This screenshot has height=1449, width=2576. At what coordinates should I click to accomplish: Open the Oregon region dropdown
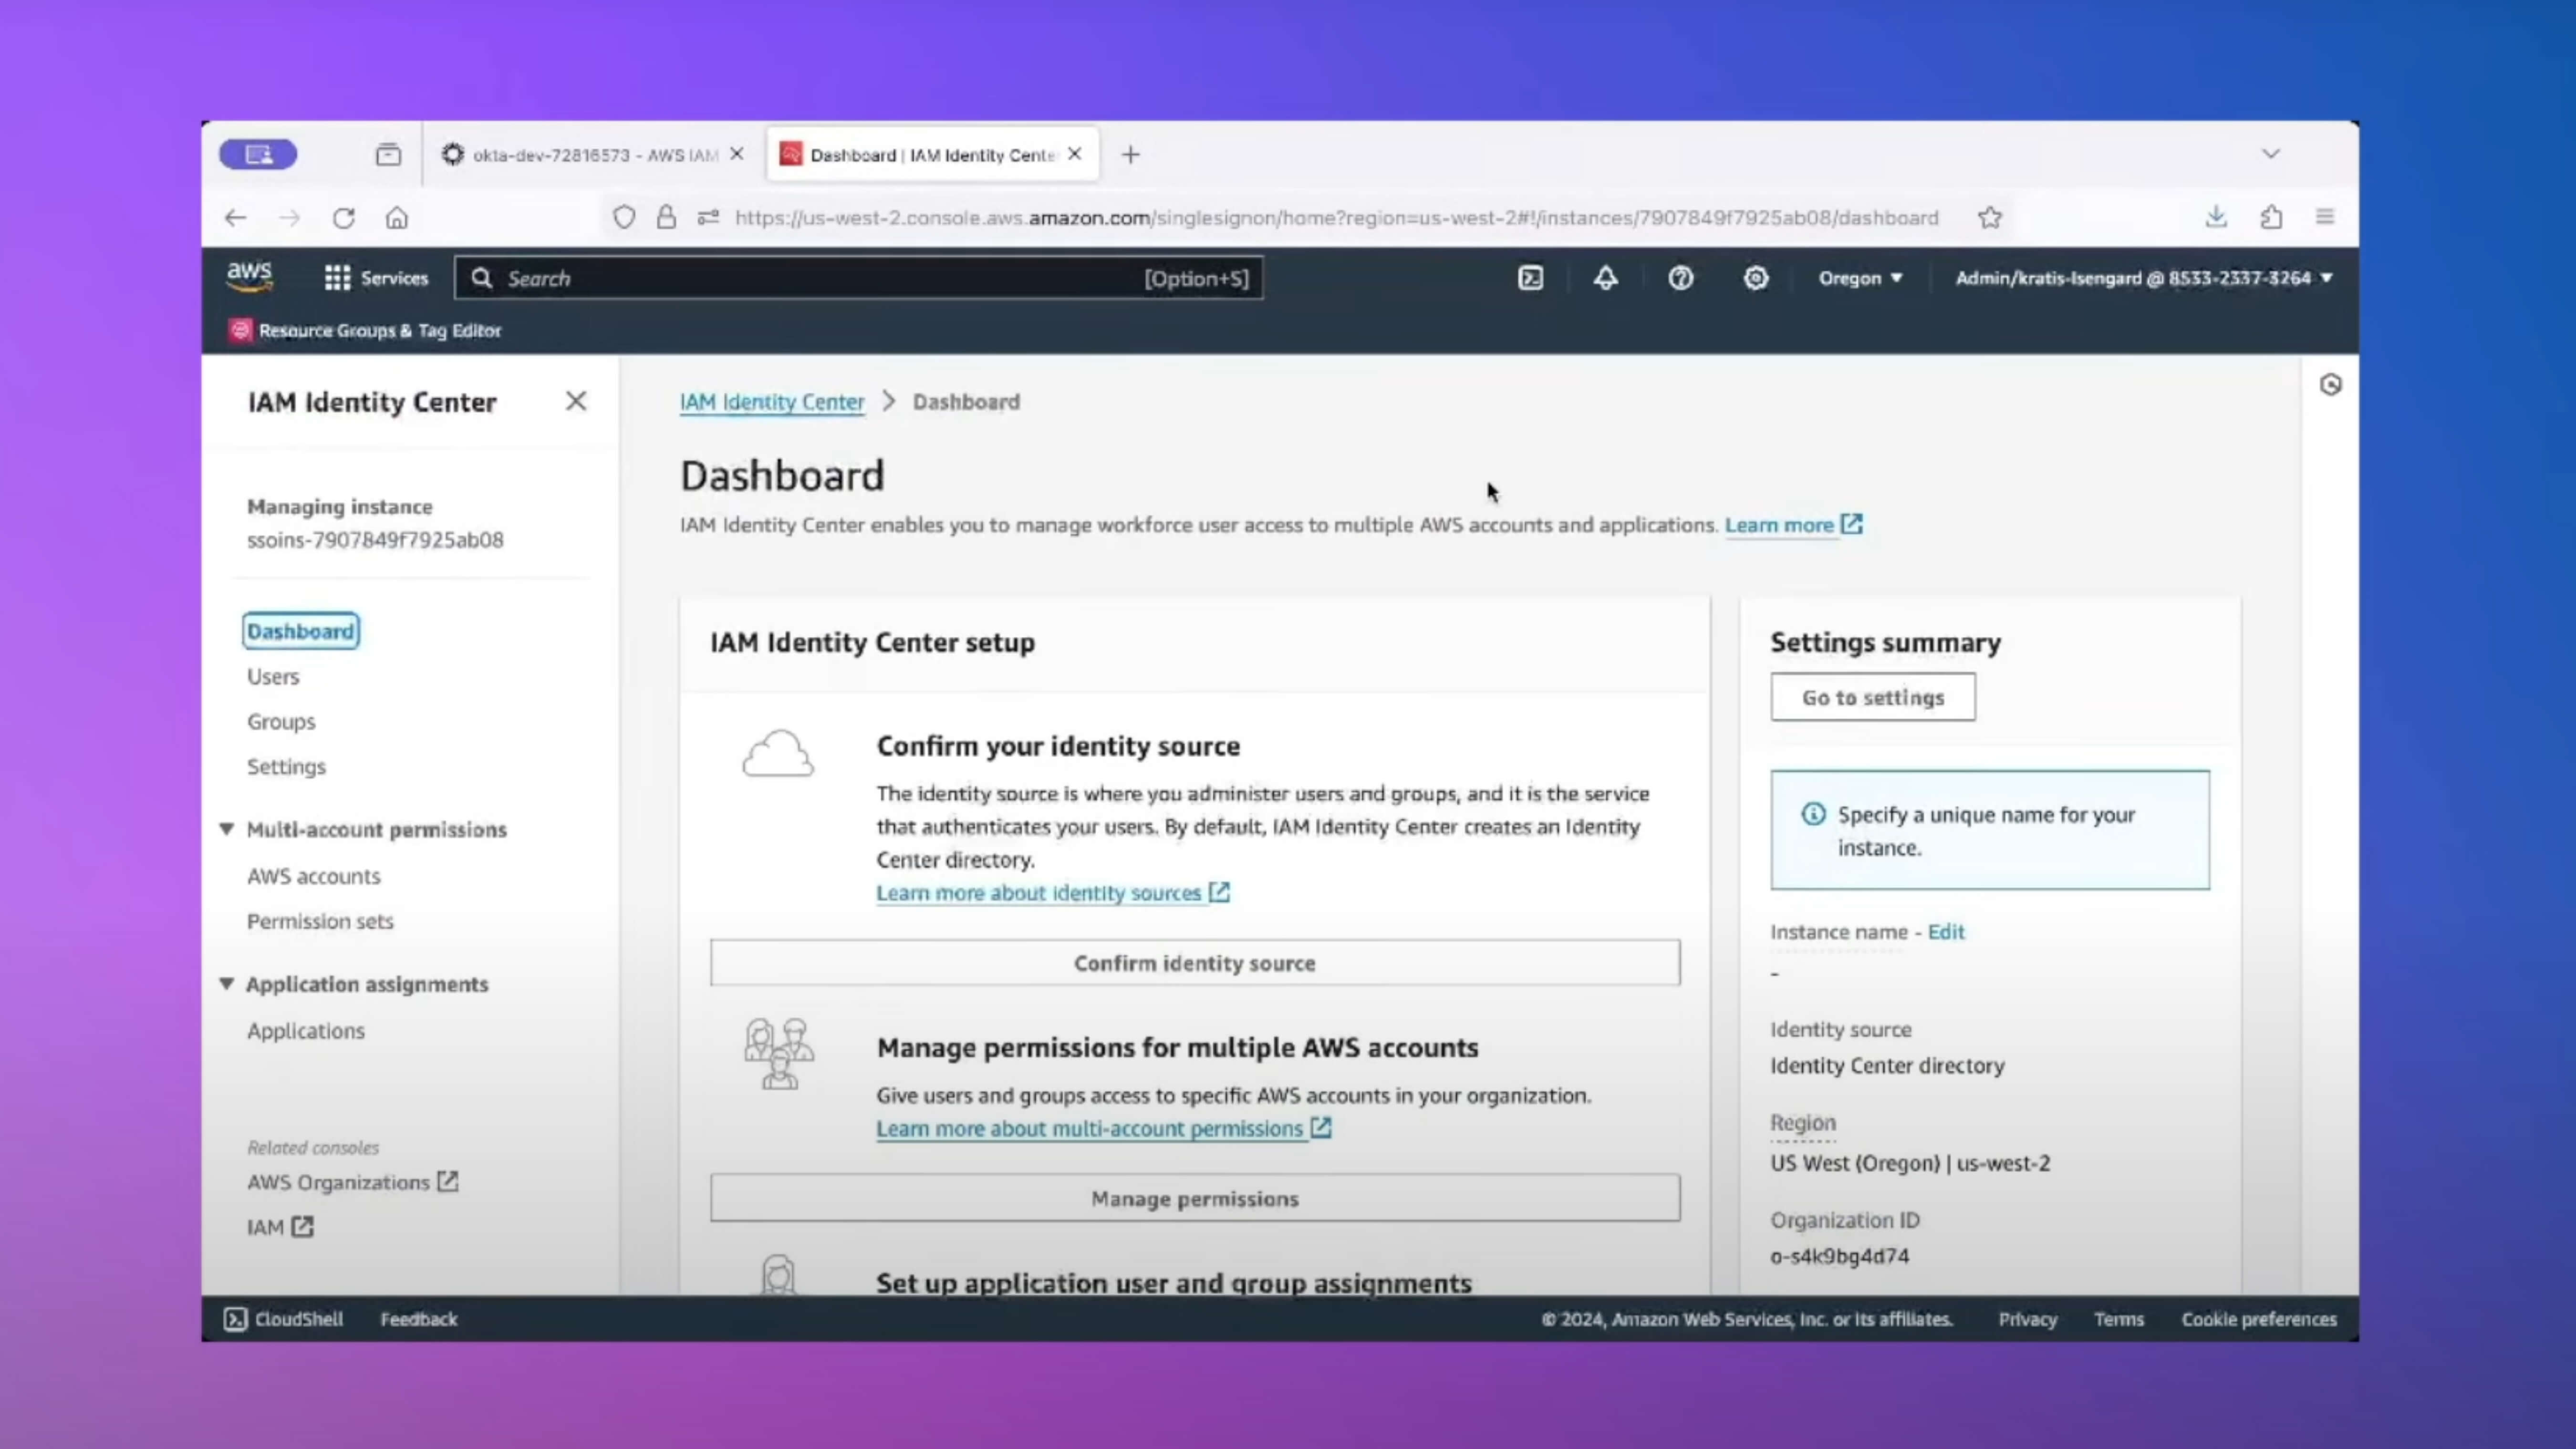tap(1859, 278)
